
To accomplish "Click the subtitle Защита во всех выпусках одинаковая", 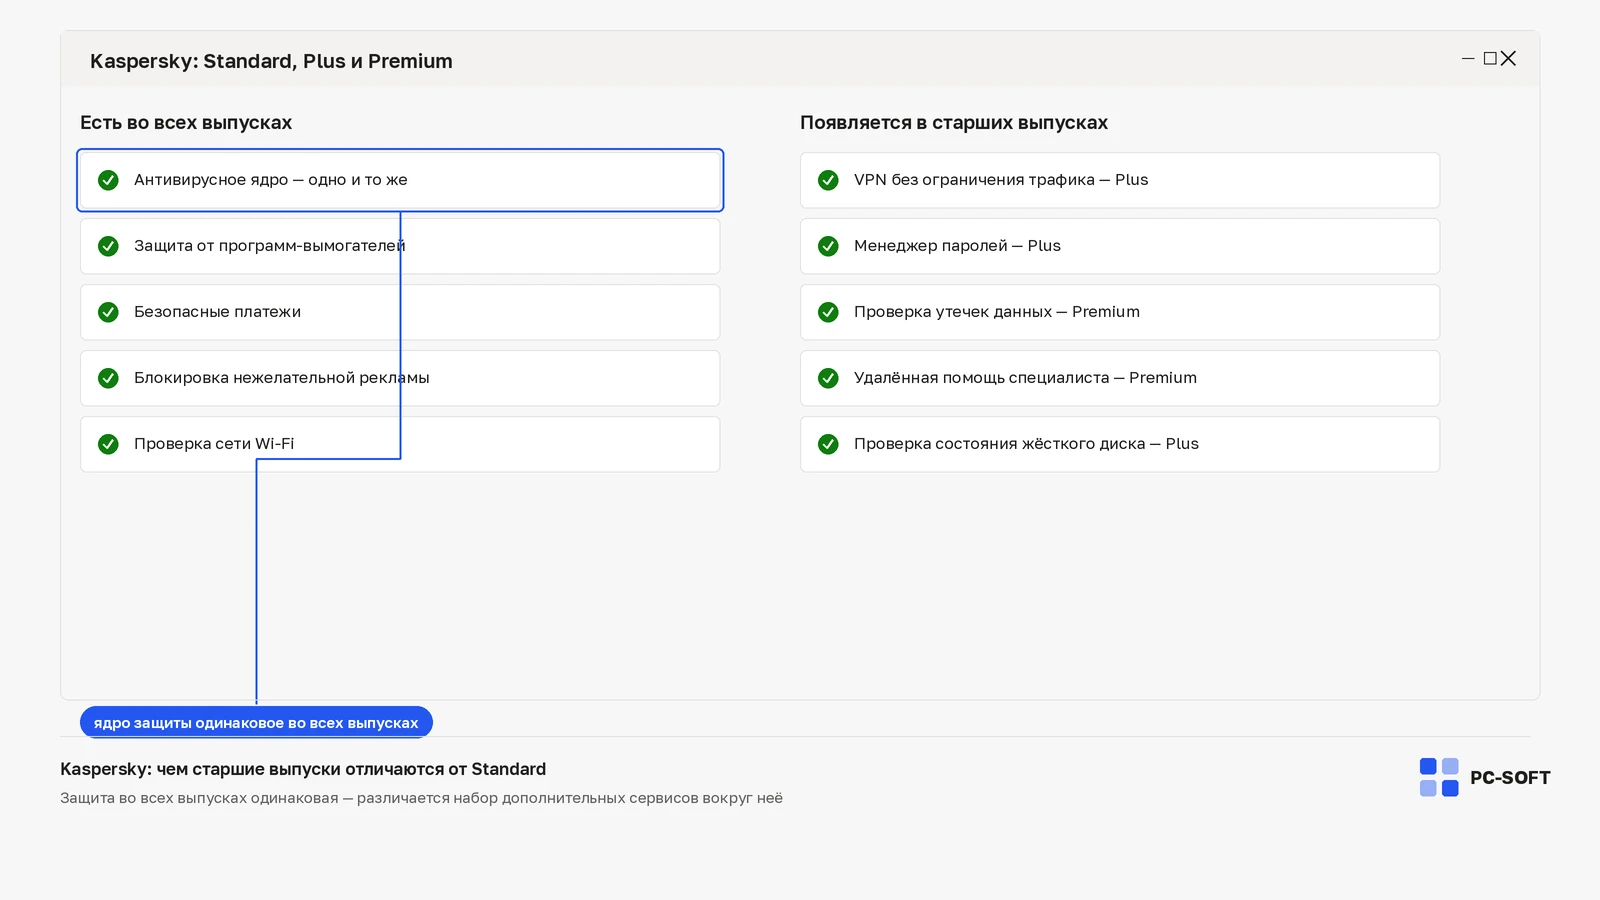I will 421,798.
